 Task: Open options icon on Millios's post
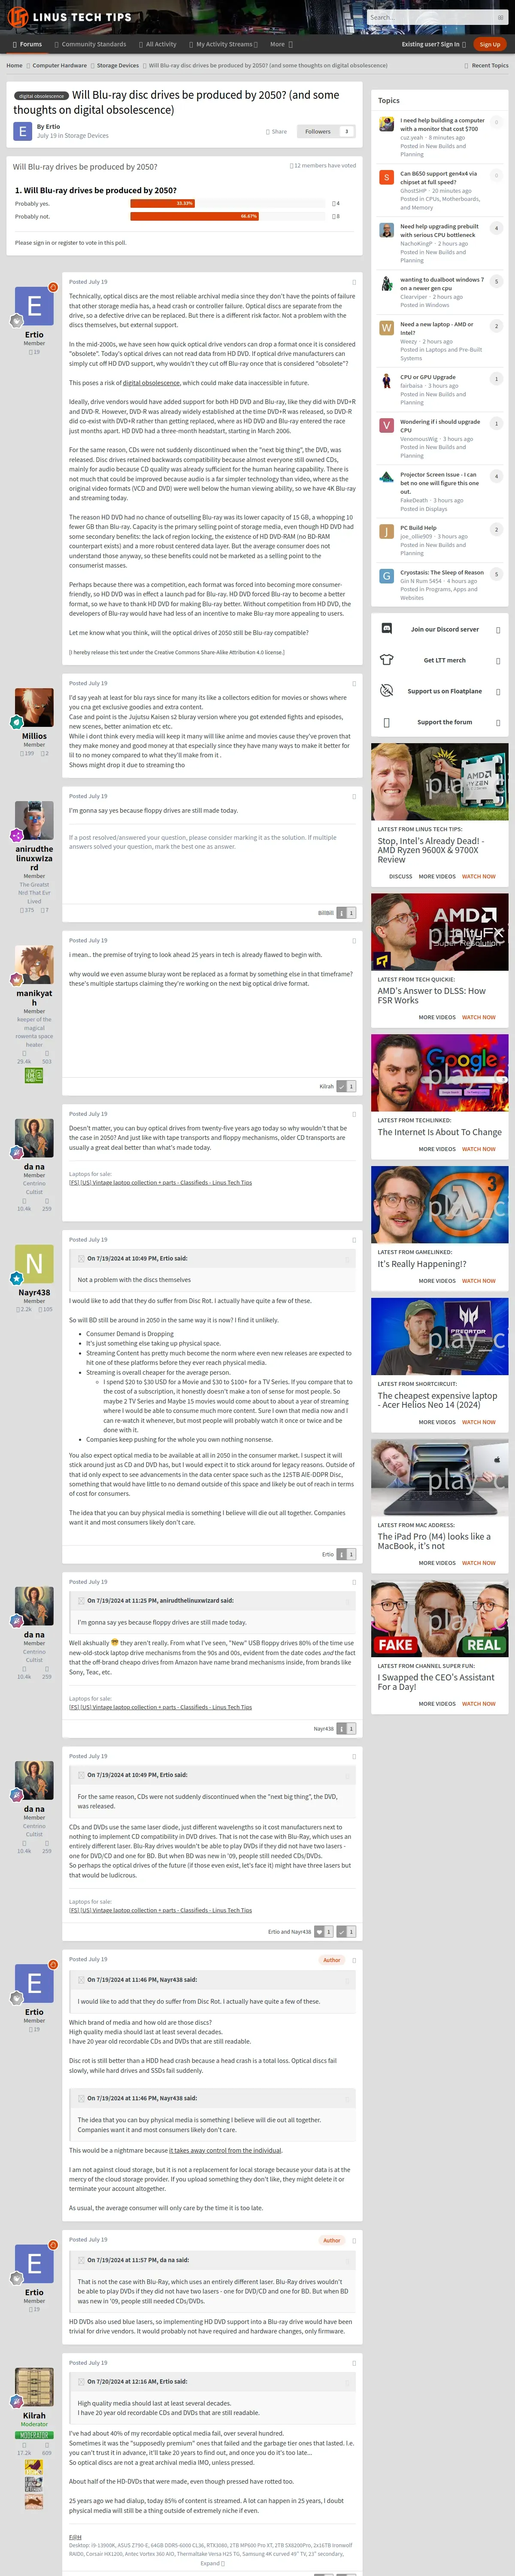(354, 684)
